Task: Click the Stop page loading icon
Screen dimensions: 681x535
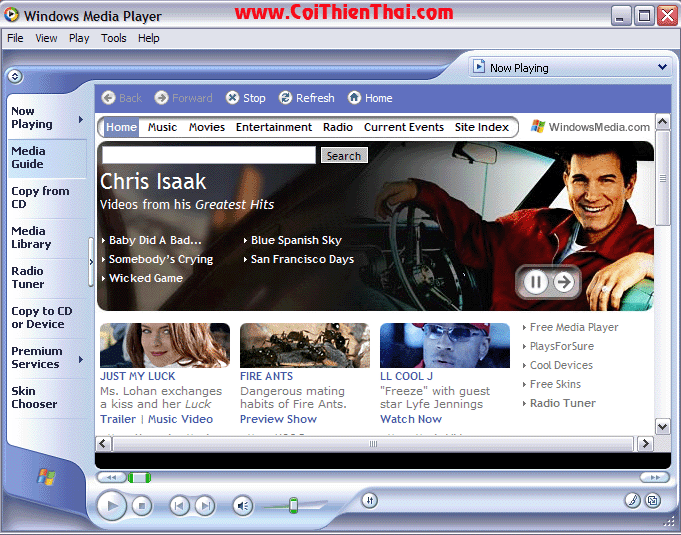Action: click(232, 98)
